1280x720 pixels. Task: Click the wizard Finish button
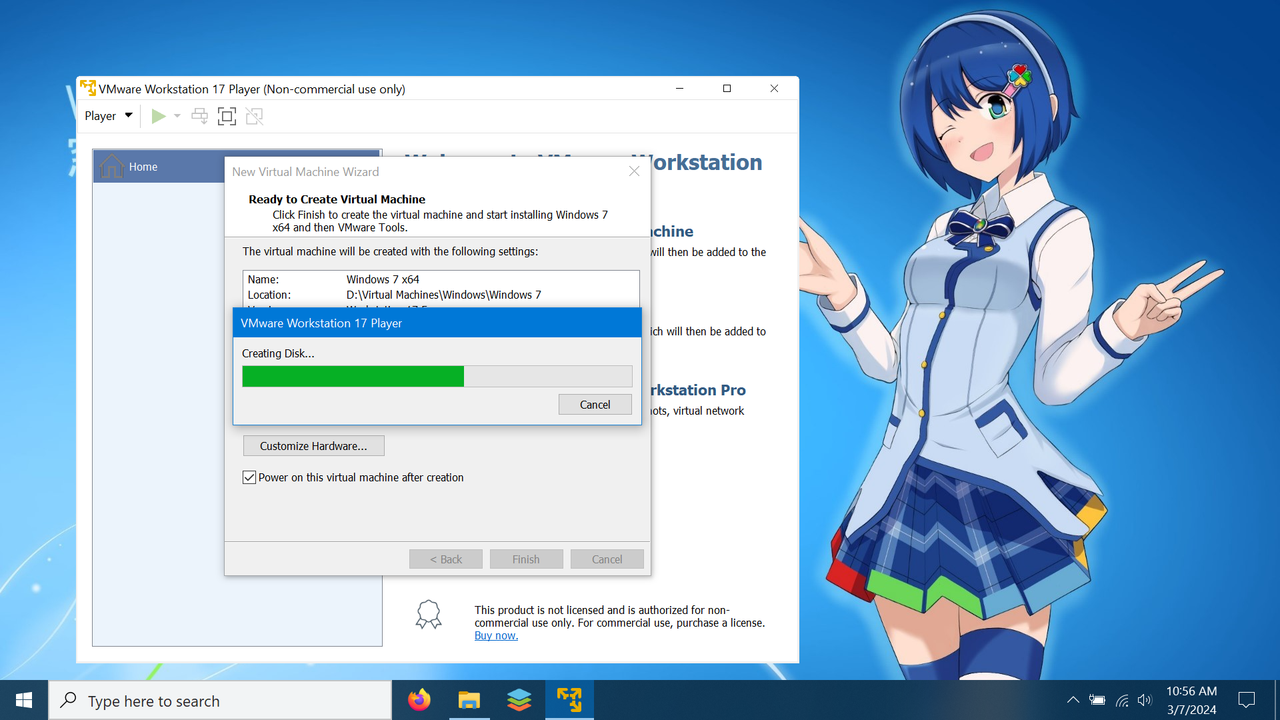(526, 559)
